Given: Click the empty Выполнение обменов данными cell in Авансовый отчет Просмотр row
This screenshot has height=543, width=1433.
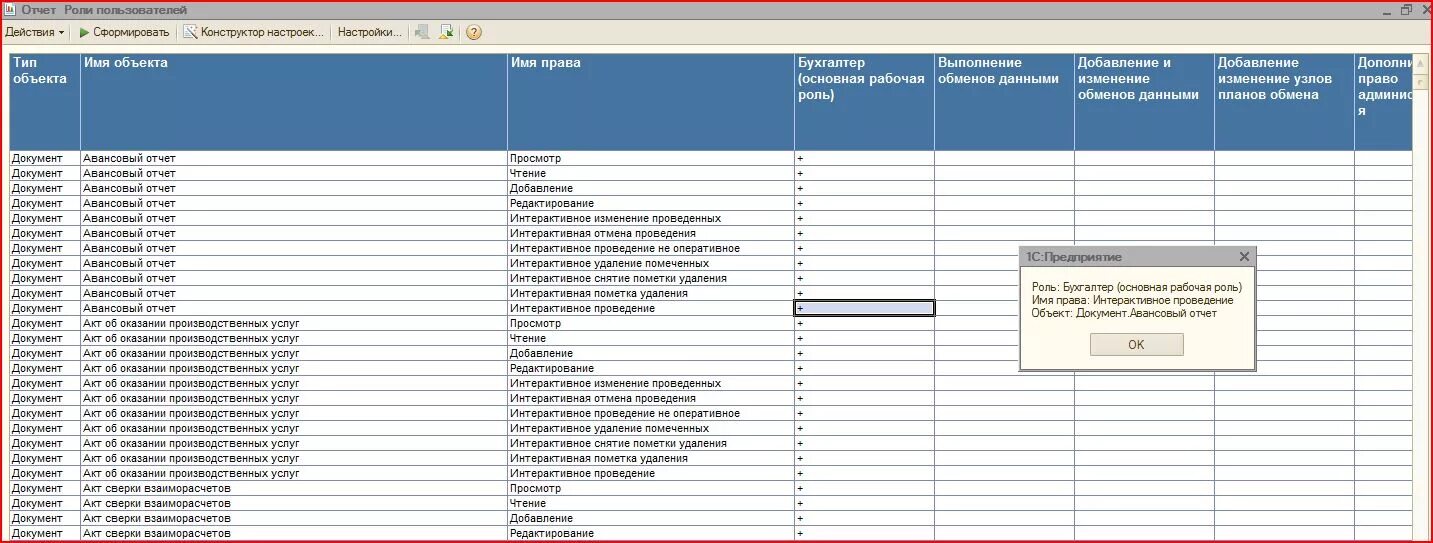Looking at the screenshot, I should coord(1005,158).
